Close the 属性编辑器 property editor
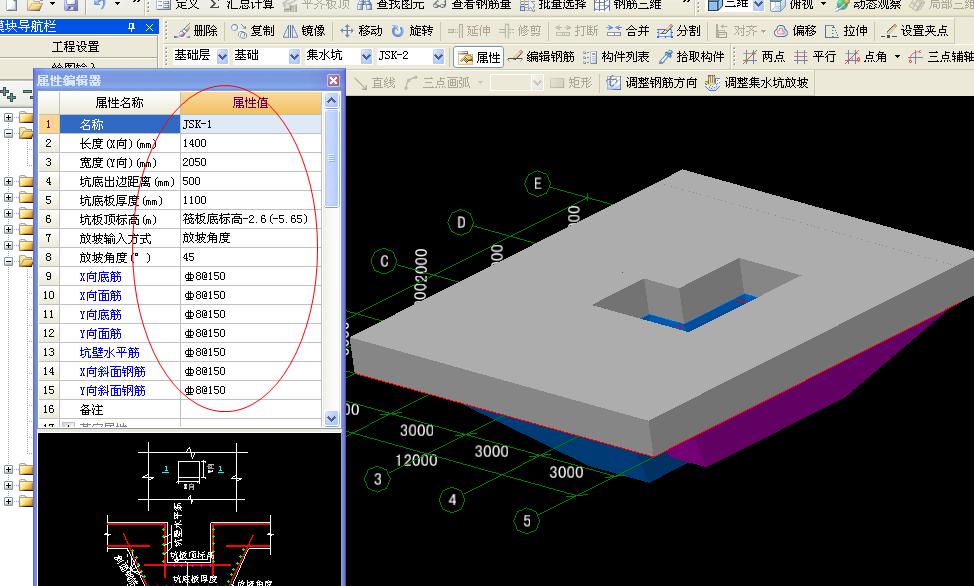 [x=334, y=80]
